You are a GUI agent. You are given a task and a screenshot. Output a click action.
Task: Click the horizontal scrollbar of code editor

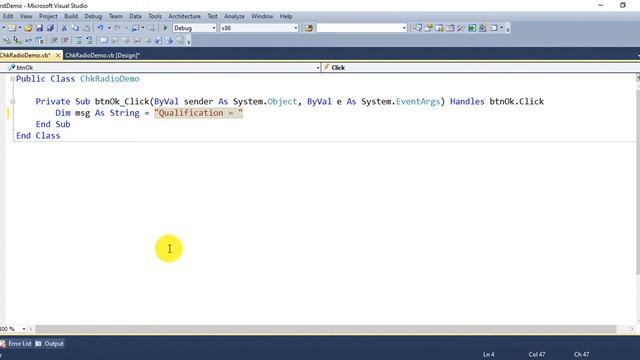(326, 329)
